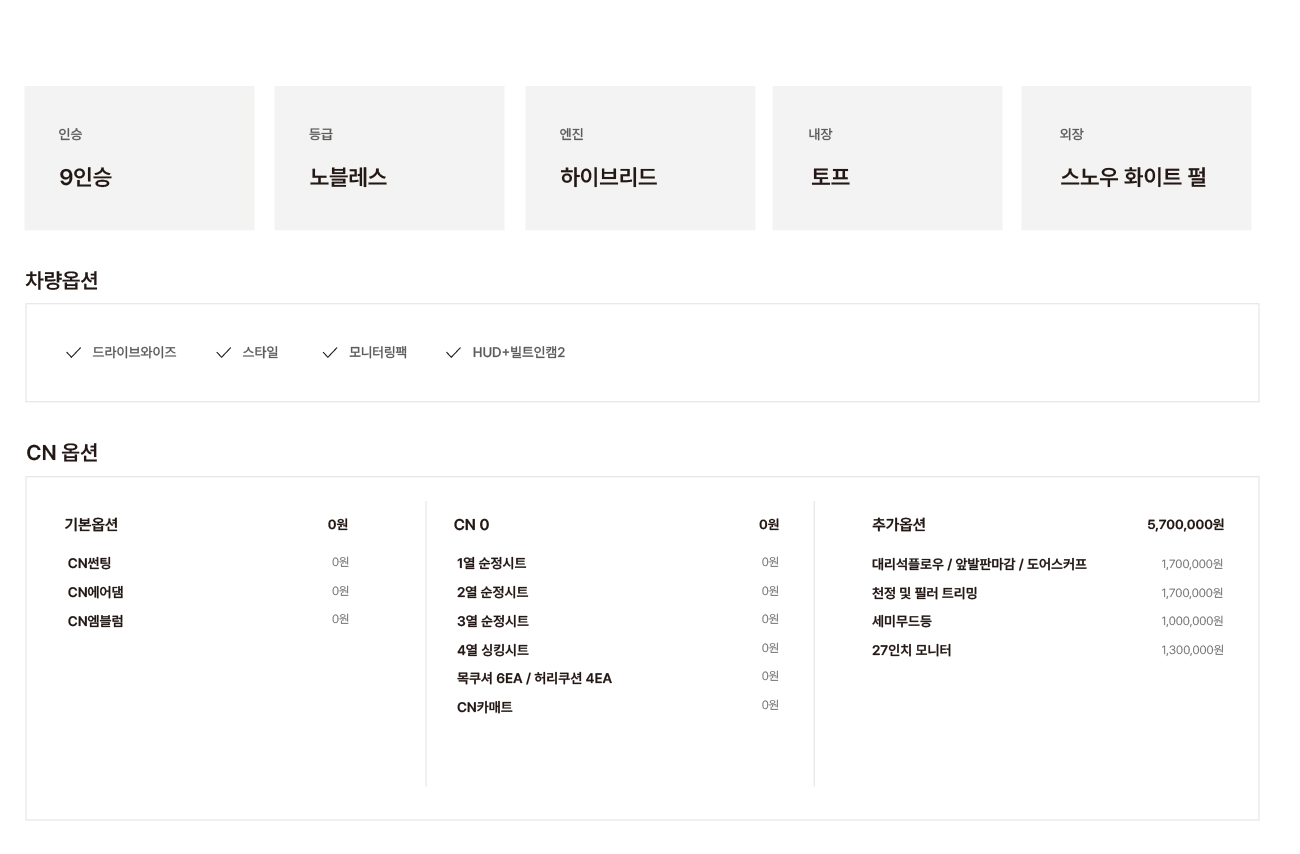1300x854 pixels.
Task: Select the 4열 싱킹시트 row
Action: pyautogui.click(x=617, y=650)
